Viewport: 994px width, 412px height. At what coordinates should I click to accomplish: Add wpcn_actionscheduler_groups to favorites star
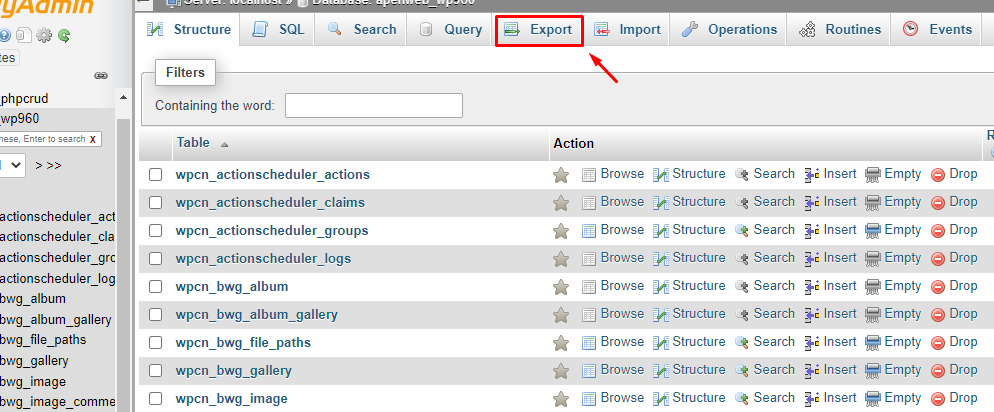pyautogui.click(x=561, y=231)
